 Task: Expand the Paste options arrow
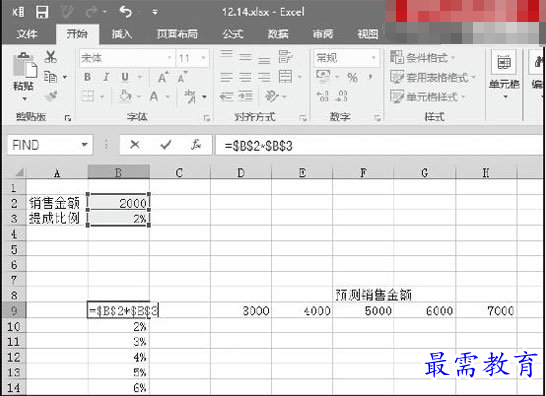(24, 99)
